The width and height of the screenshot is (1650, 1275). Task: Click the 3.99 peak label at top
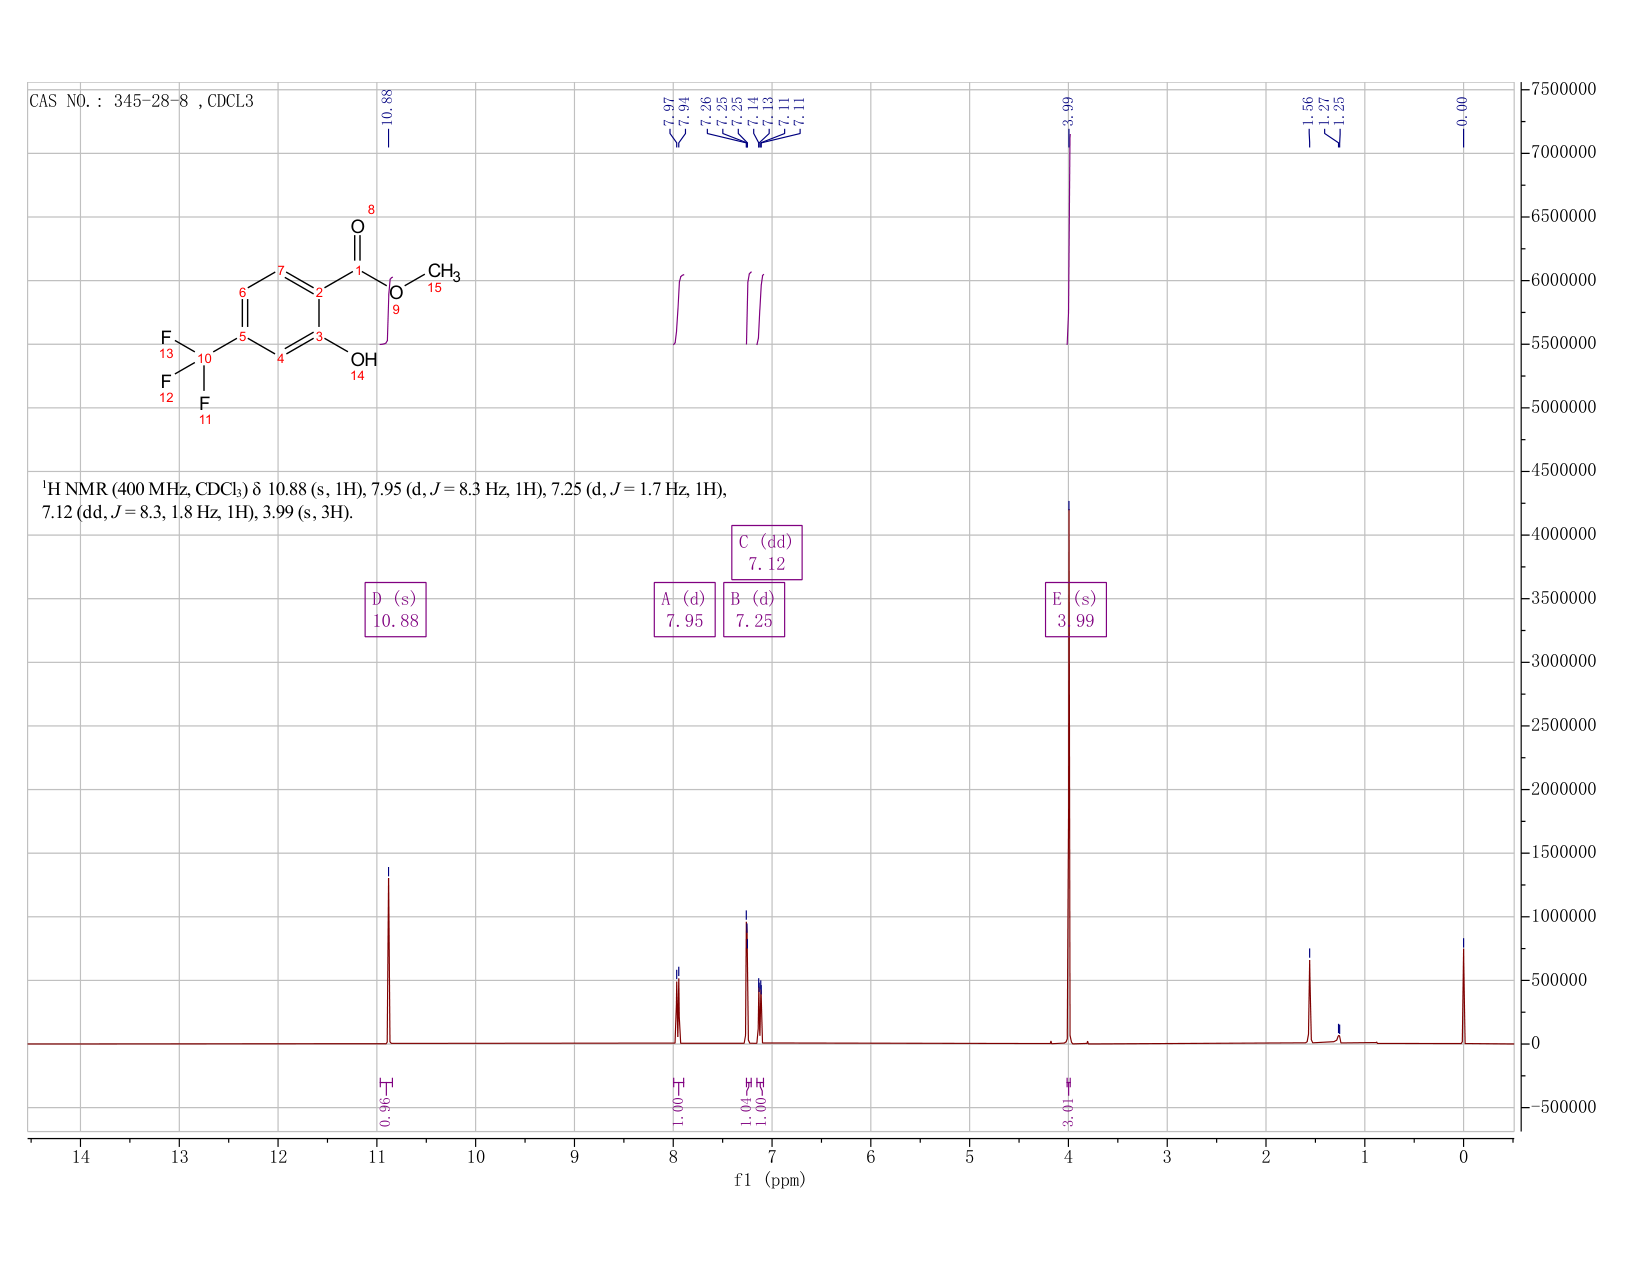click(1068, 111)
